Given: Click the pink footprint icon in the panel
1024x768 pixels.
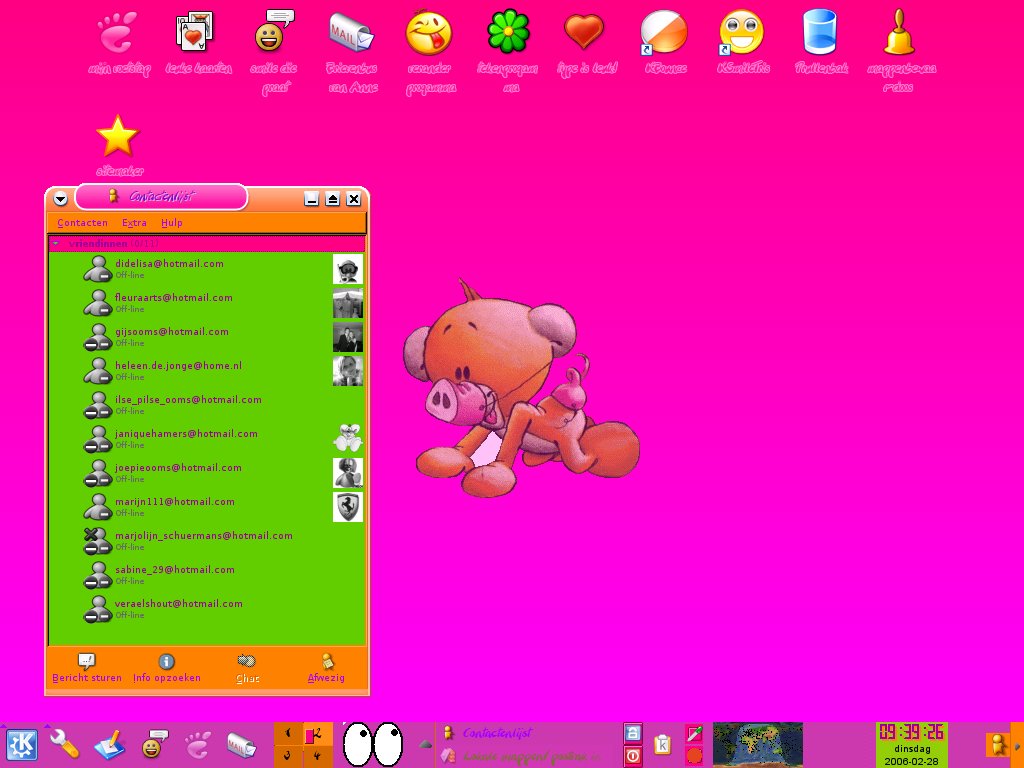Looking at the screenshot, I should click(x=197, y=745).
